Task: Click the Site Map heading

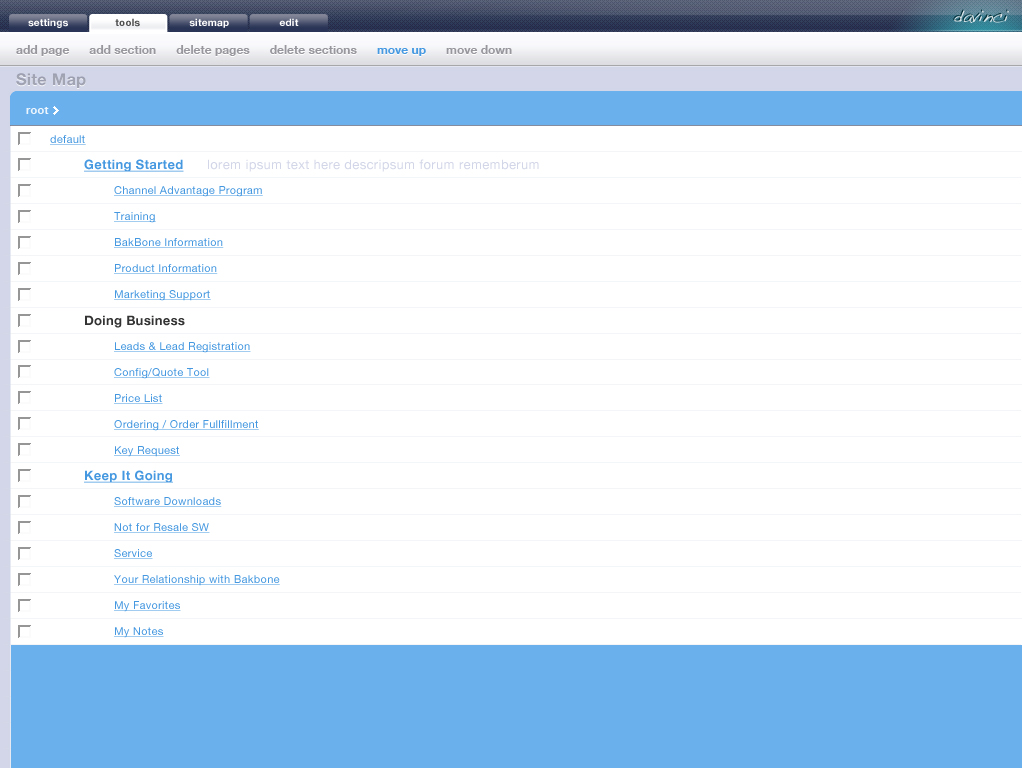Action: coord(51,80)
